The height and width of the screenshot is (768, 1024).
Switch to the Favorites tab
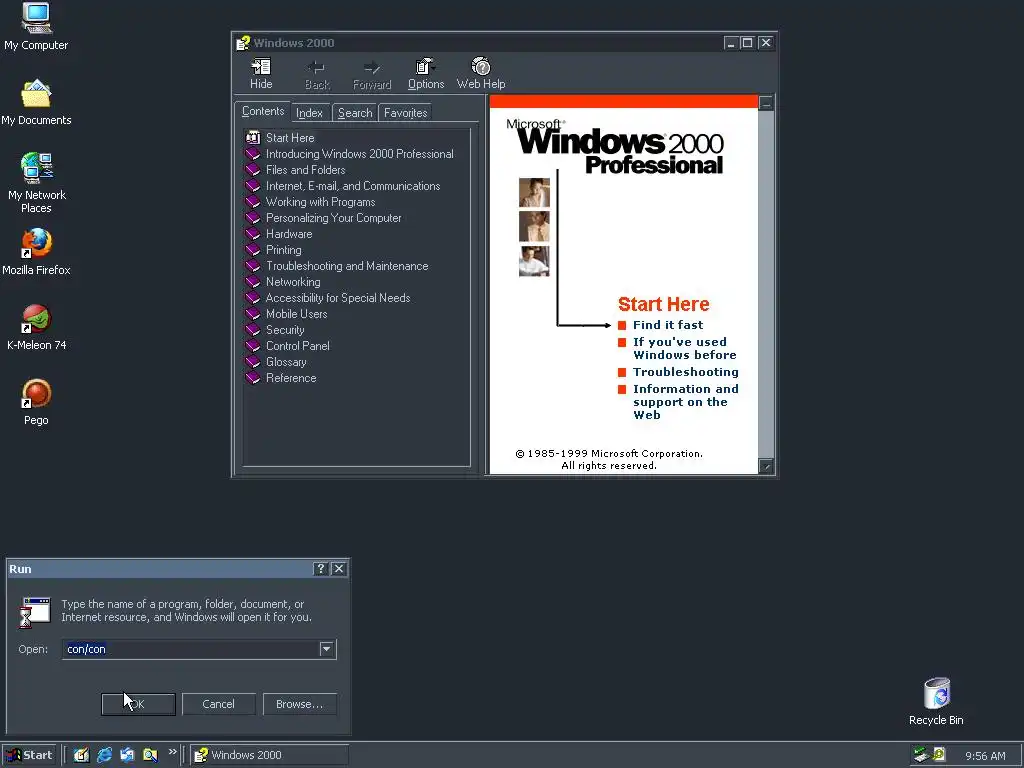pos(405,113)
